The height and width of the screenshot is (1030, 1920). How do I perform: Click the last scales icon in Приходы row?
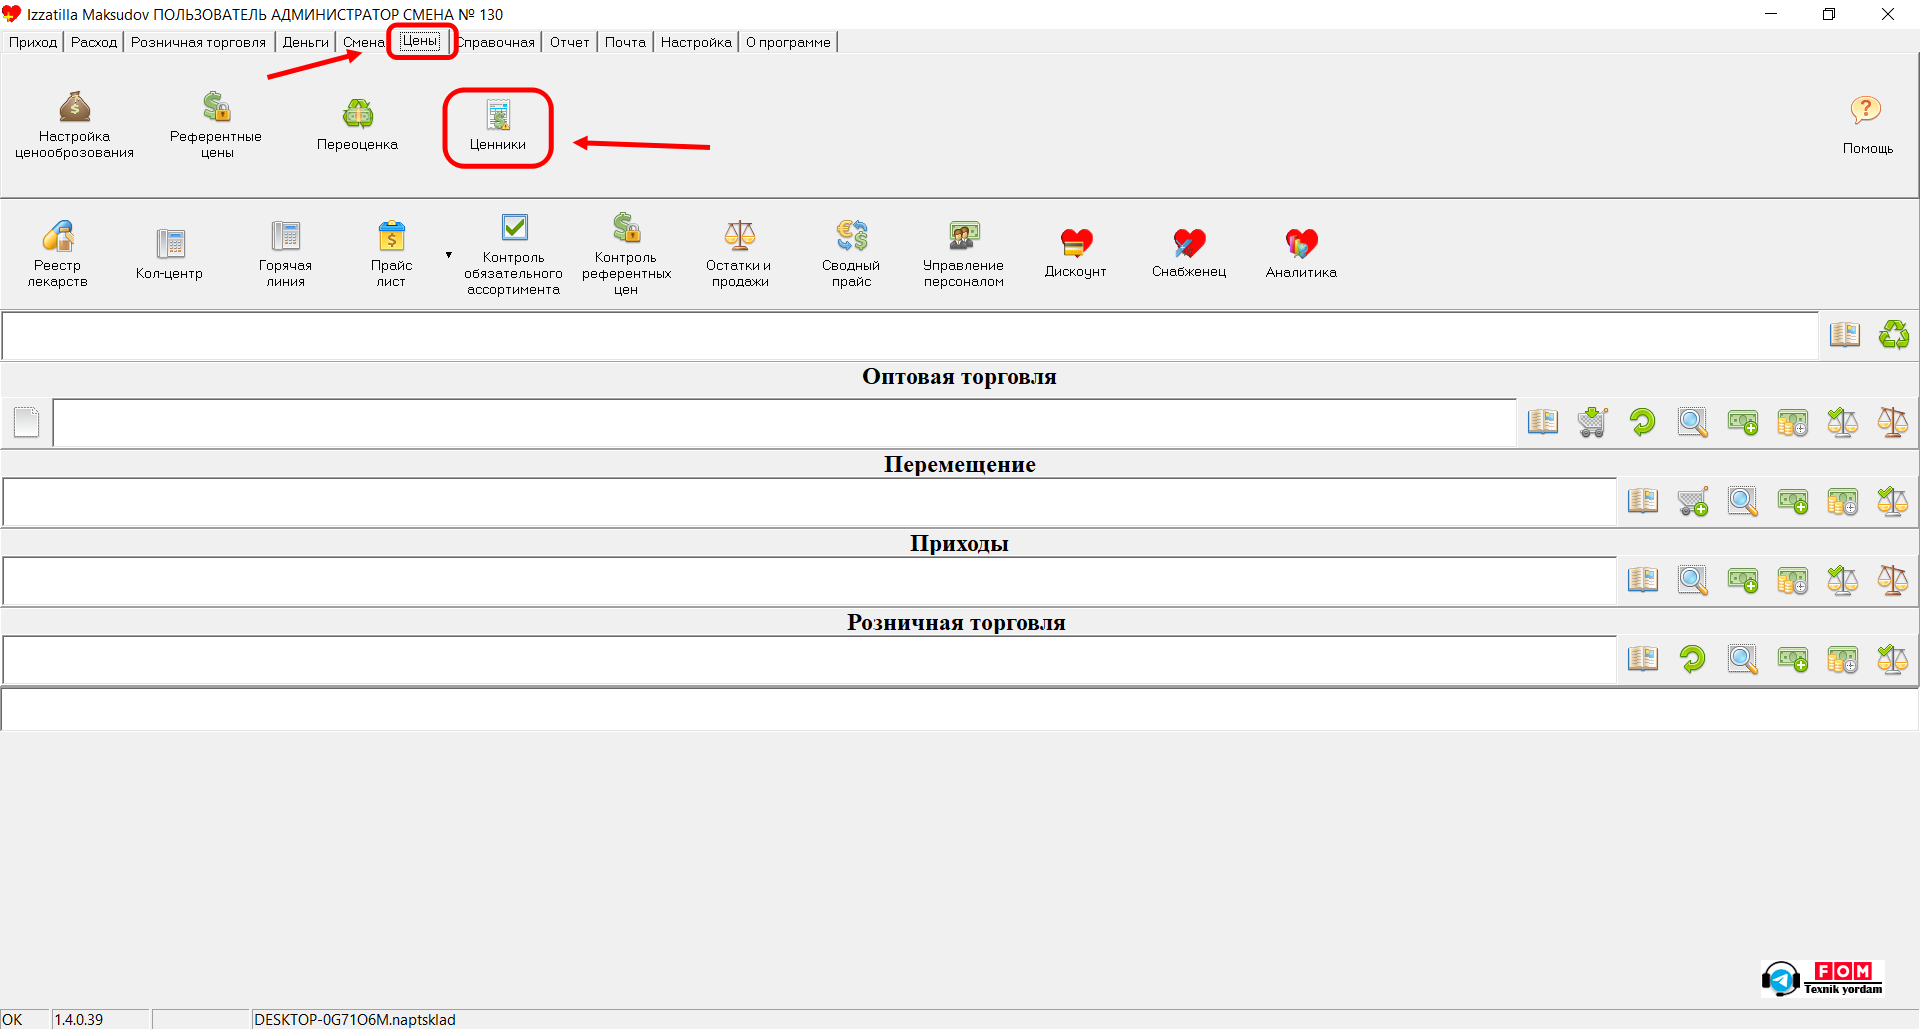coord(1893,580)
